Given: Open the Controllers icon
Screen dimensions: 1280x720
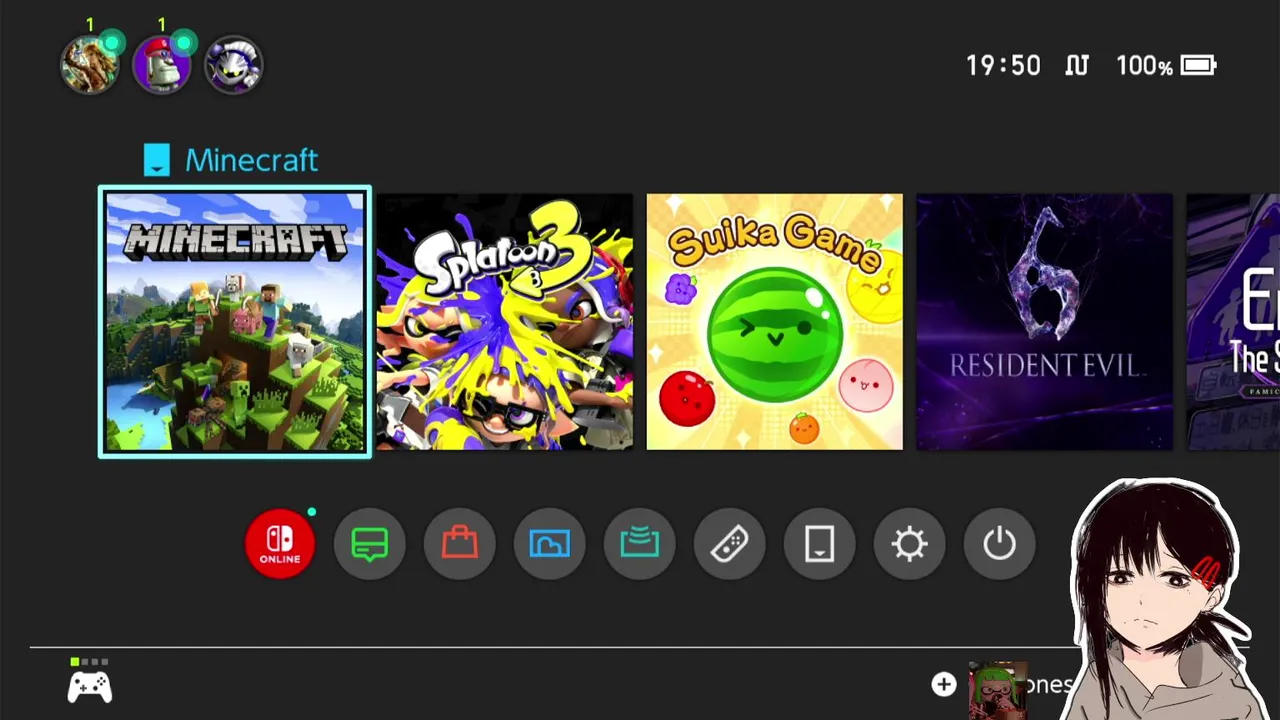Looking at the screenshot, I should [730, 544].
